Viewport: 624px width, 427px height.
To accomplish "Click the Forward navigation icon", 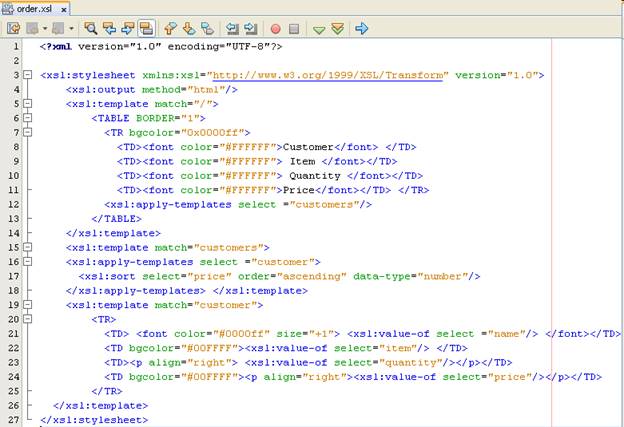I will (x=58, y=28).
